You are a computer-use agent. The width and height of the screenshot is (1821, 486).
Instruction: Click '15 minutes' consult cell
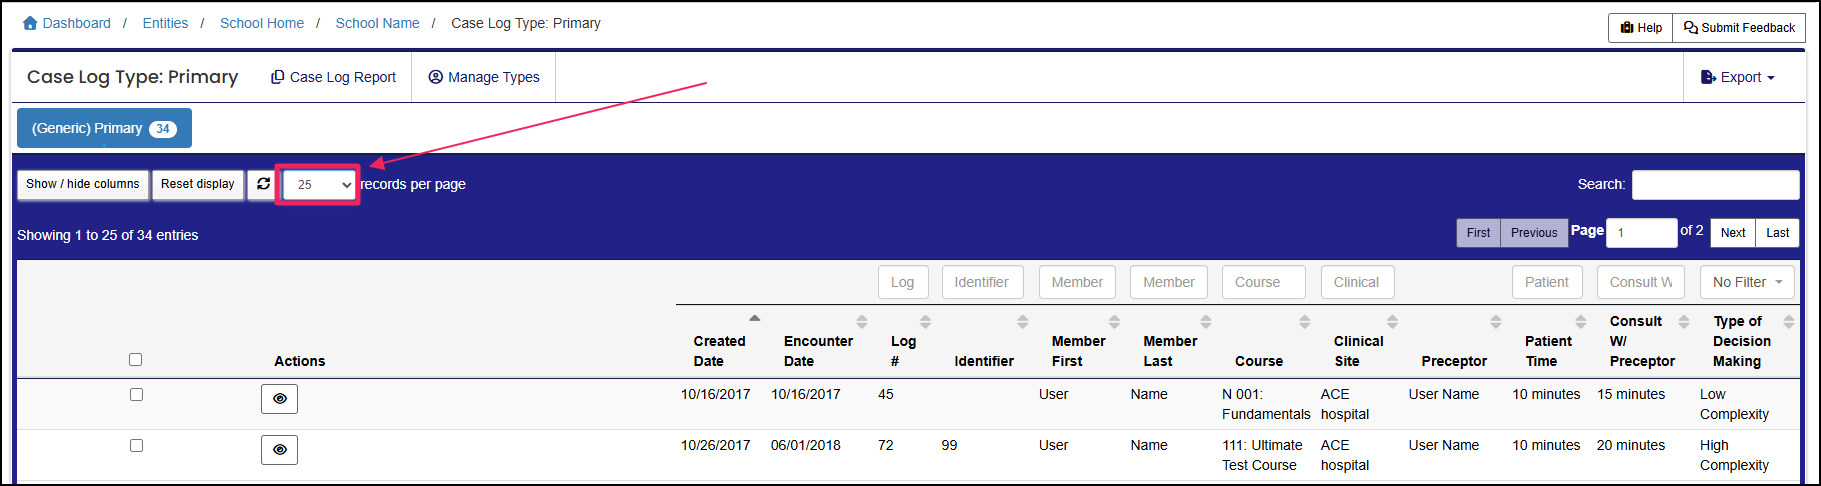coord(1631,394)
